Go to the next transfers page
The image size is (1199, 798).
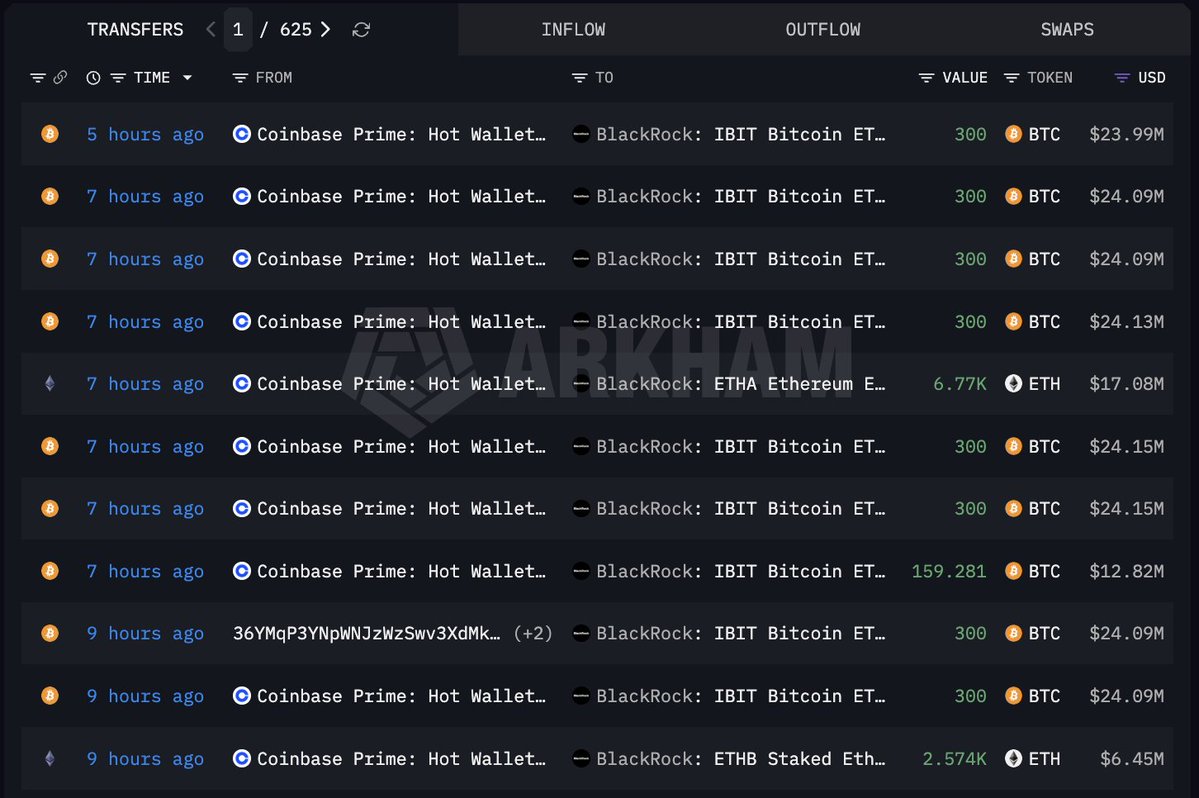click(326, 30)
